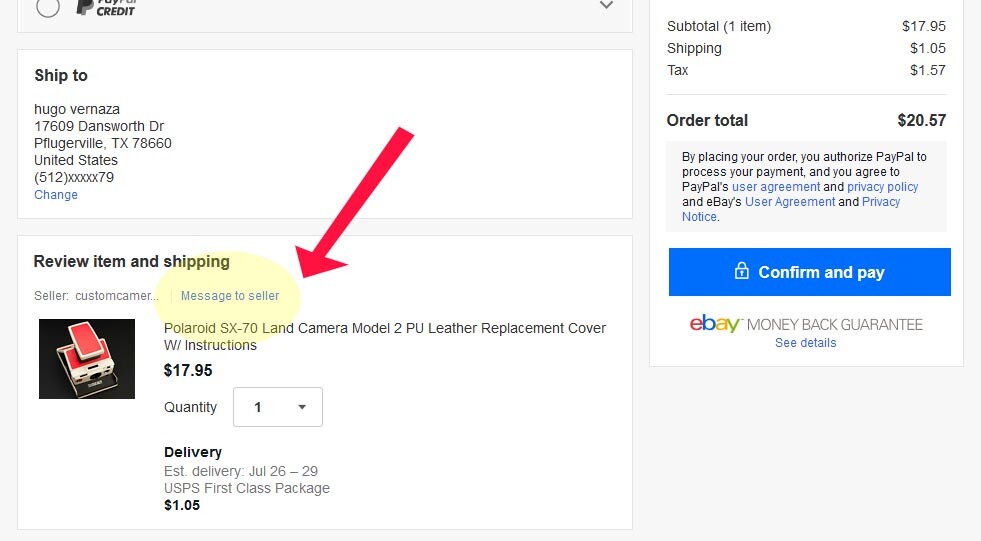This screenshot has width=981, height=541.
Task: Click the Review item and shipping heading
Action: click(132, 262)
